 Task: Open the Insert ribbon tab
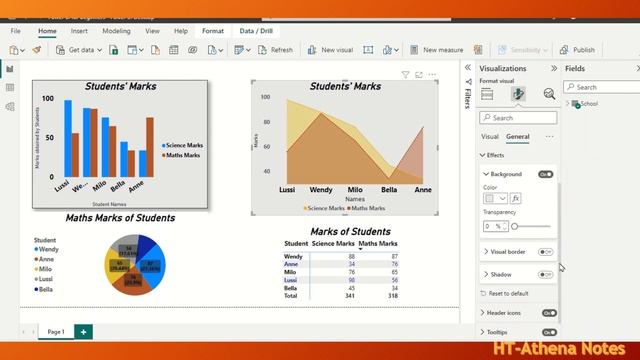click(79, 31)
